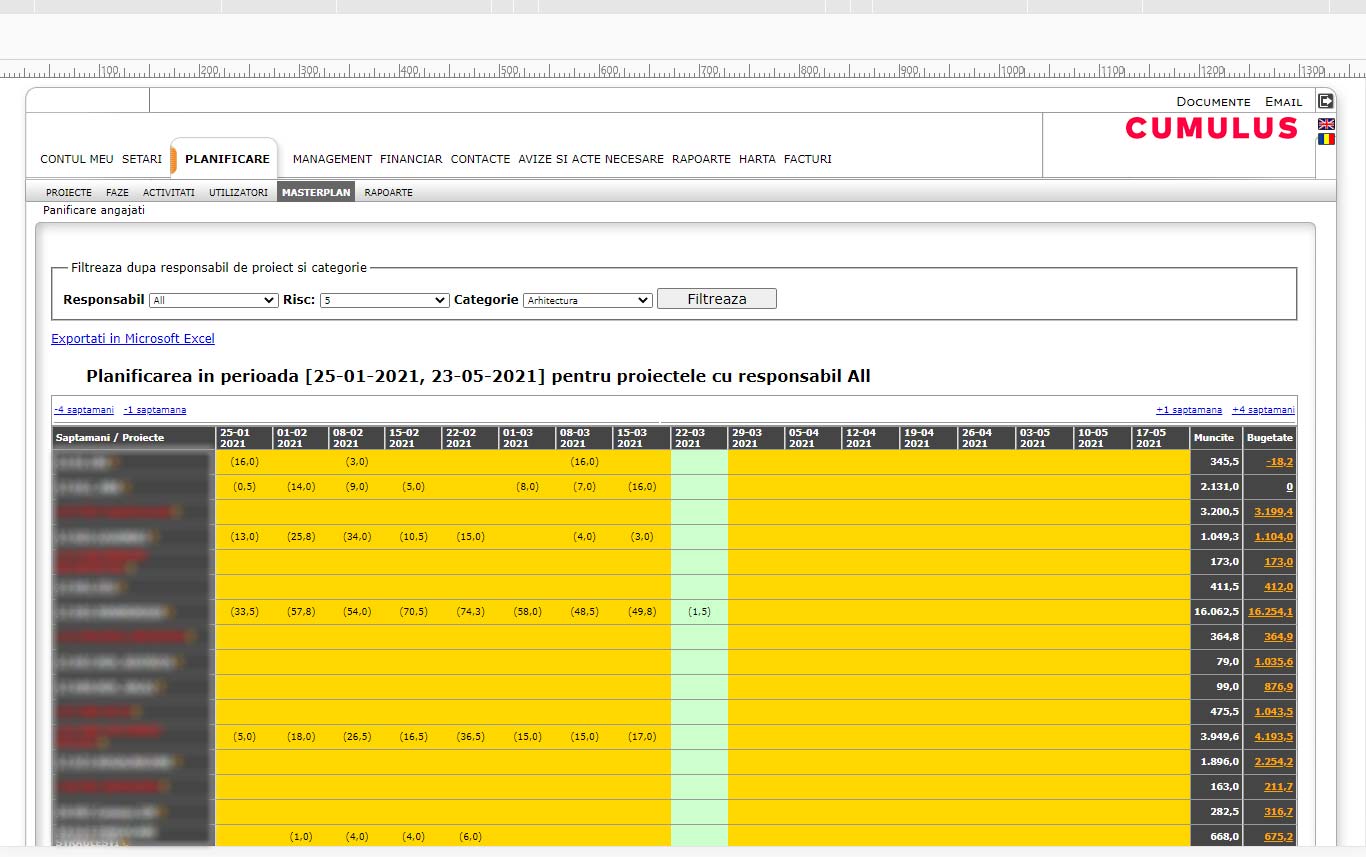
Task: Open the FACTURI menu
Action: (808, 159)
